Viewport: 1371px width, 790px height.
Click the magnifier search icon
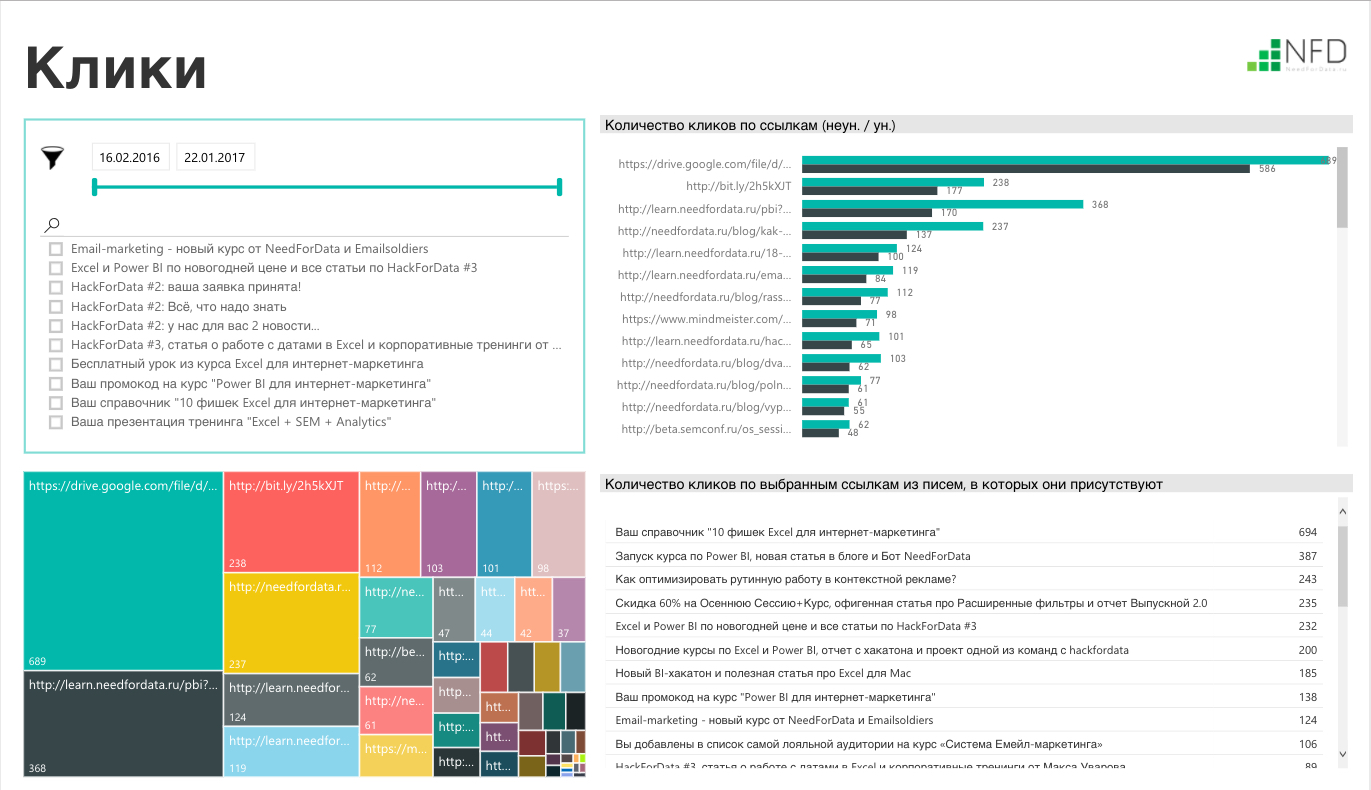[53, 225]
